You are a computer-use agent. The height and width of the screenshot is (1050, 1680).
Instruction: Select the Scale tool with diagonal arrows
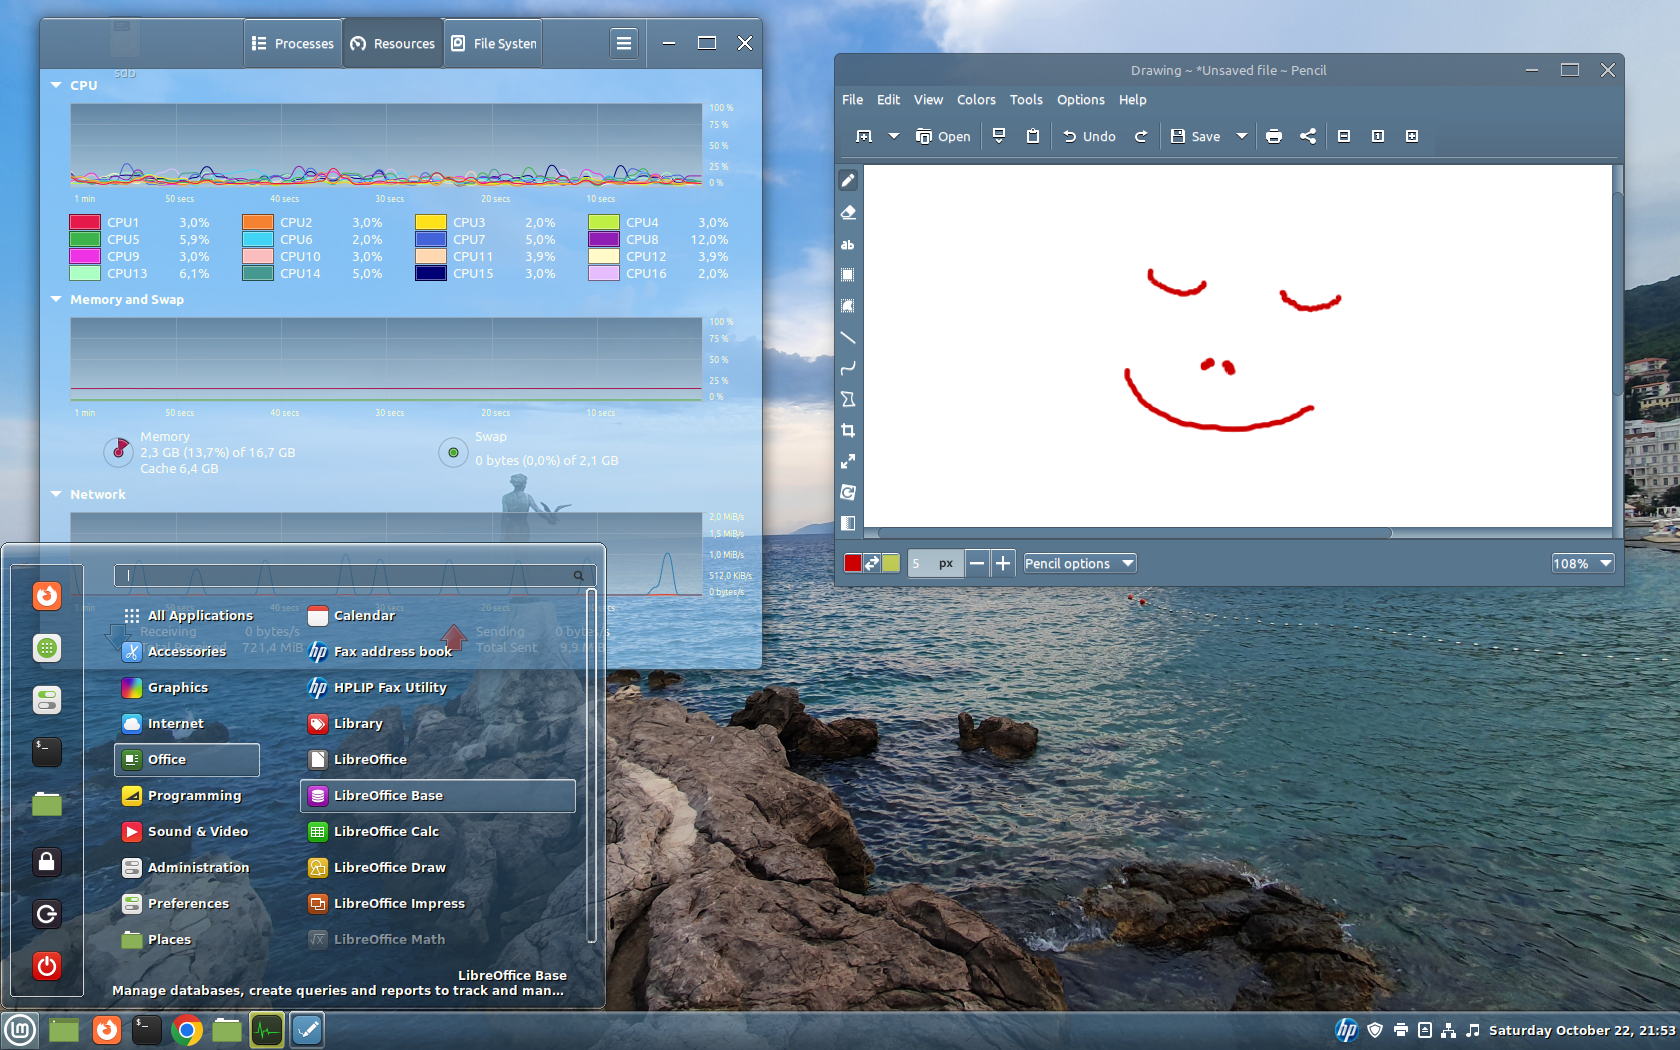[848, 461]
